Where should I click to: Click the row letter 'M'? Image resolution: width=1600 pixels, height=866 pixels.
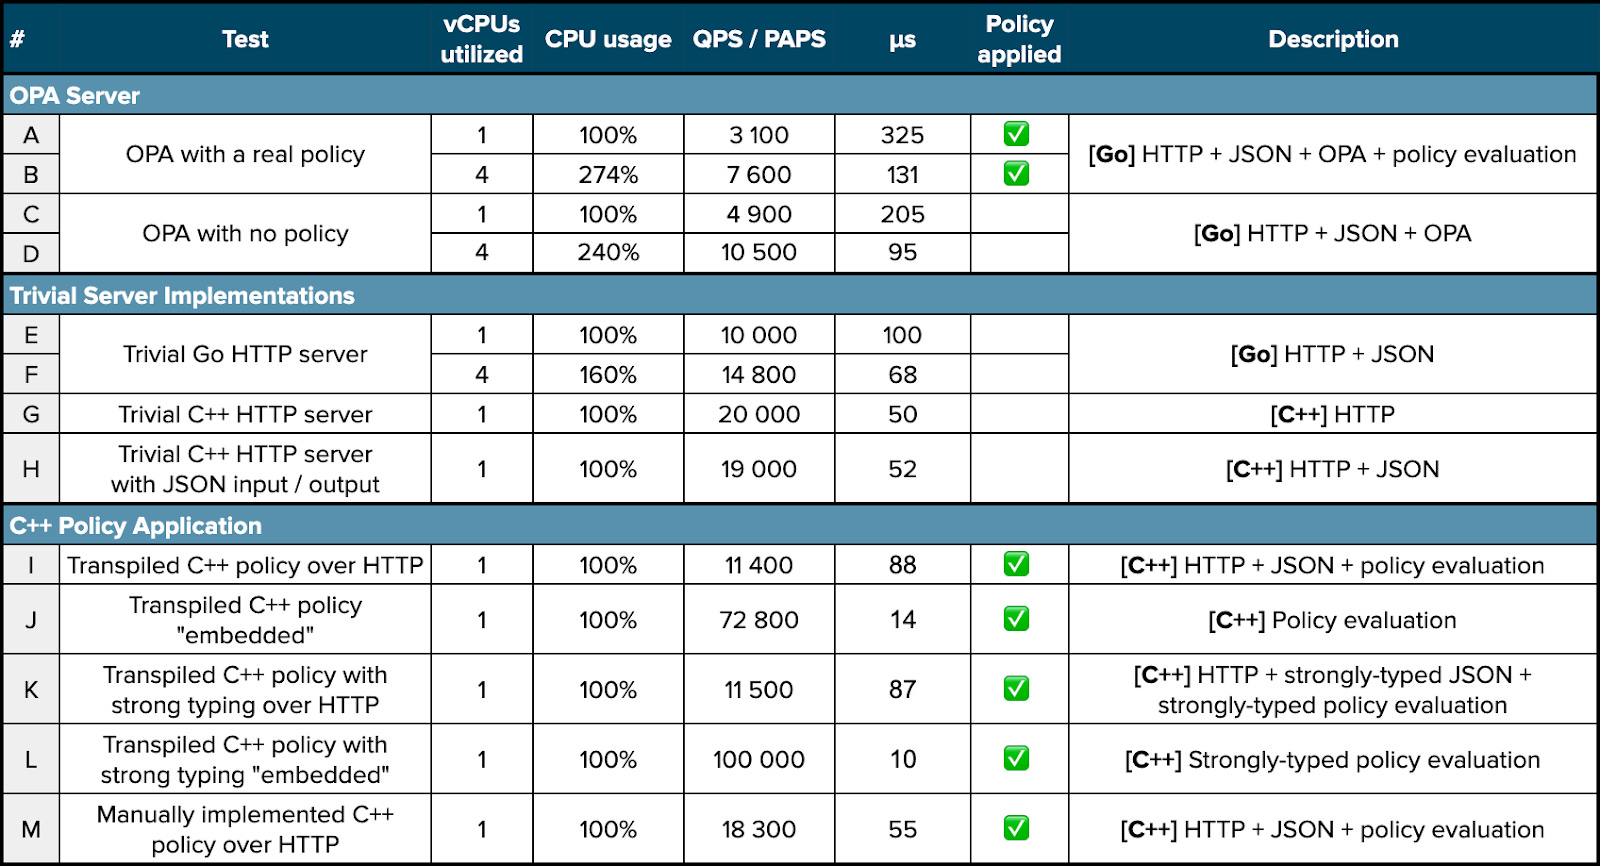(x=31, y=829)
